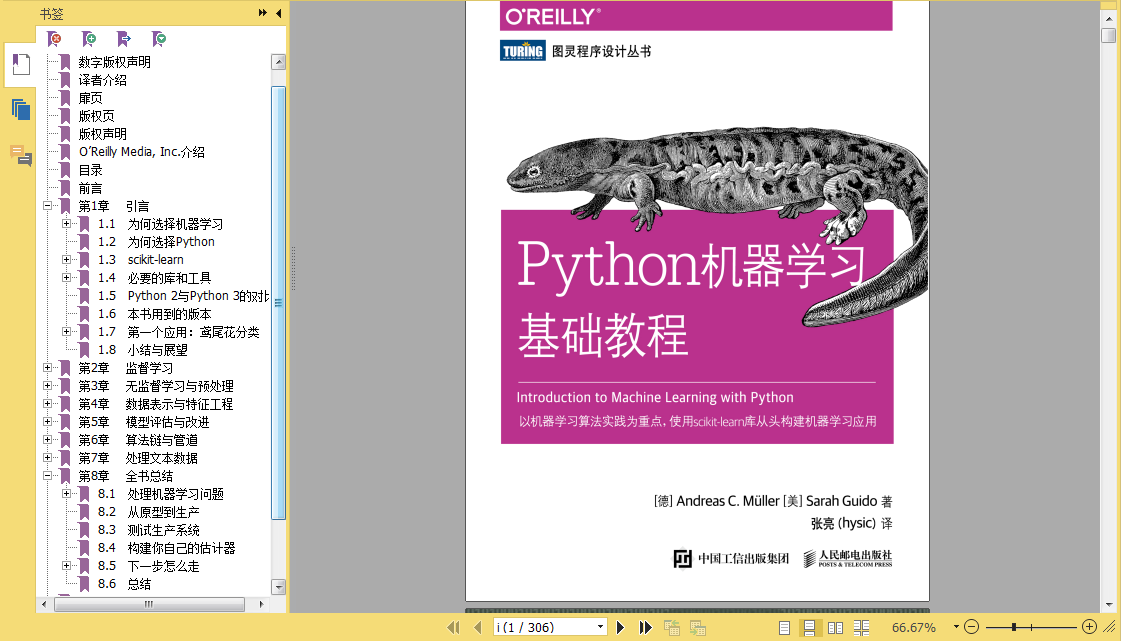Open bookmark 译者介绍
Image resolution: width=1121 pixels, height=641 pixels.
pyautogui.click(x=102, y=80)
